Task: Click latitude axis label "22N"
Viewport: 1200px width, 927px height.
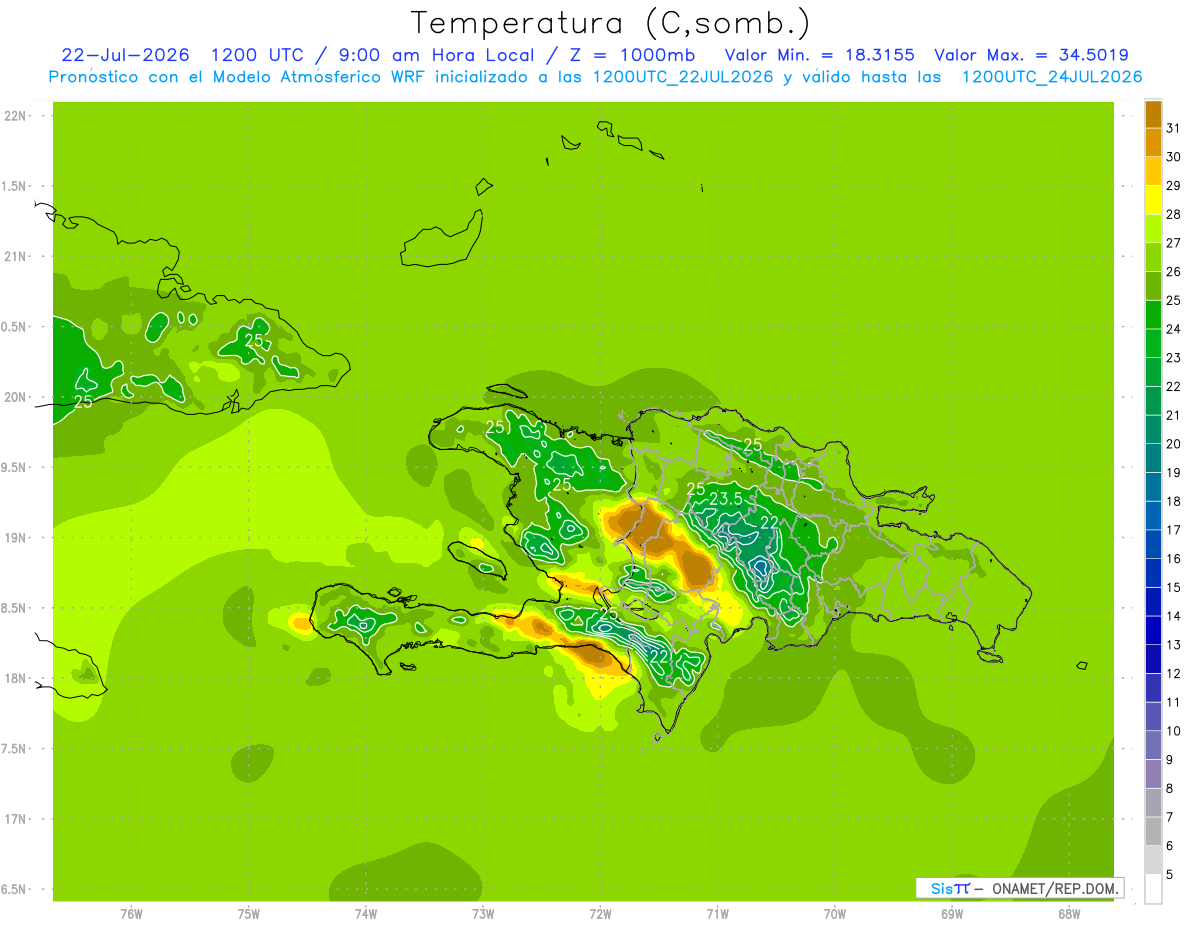Action: coord(15,116)
